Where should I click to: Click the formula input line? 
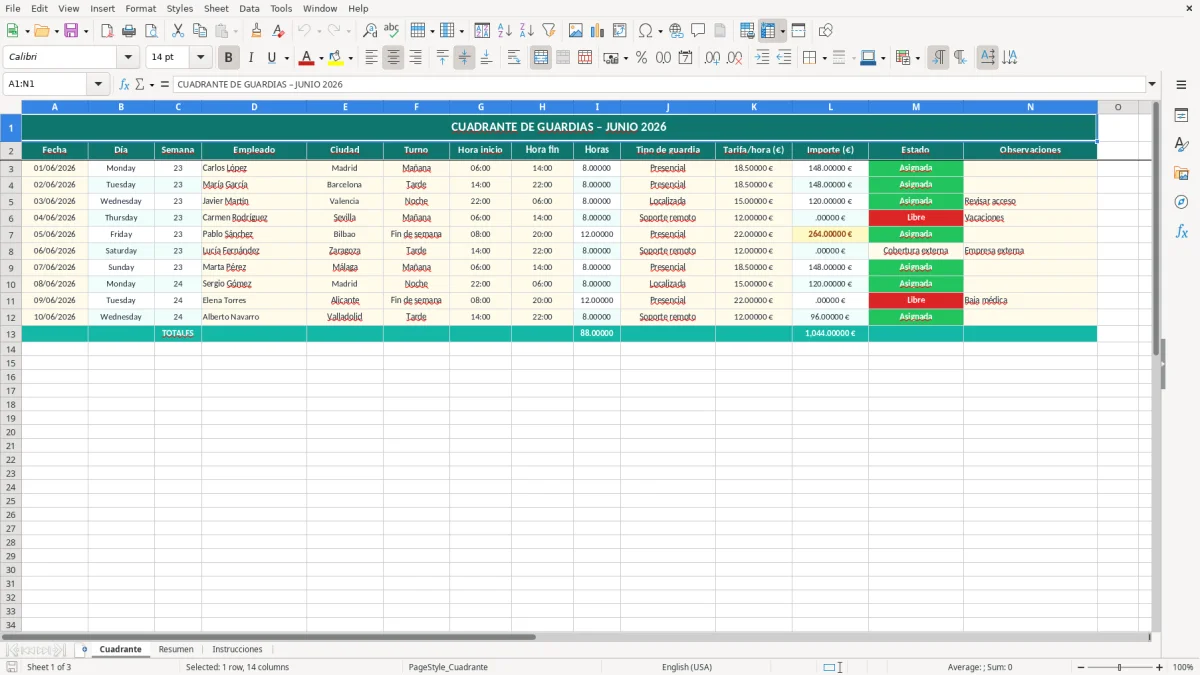tap(659, 84)
